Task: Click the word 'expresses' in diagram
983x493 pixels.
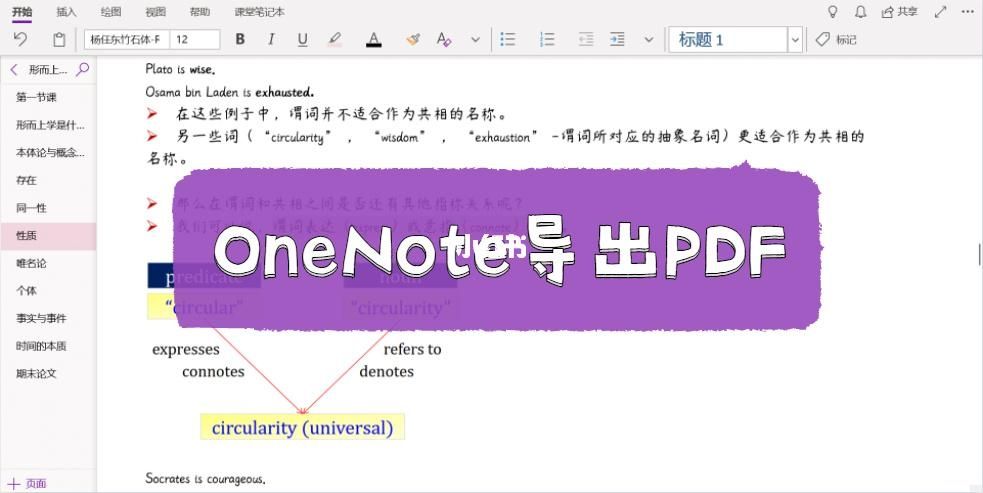Action: [x=186, y=349]
